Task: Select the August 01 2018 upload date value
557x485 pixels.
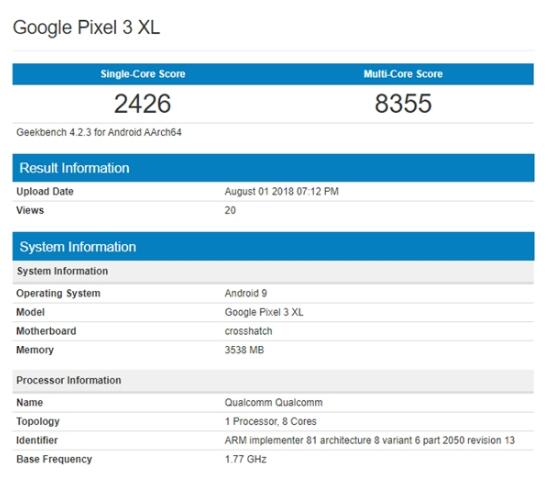Action: [281, 192]
